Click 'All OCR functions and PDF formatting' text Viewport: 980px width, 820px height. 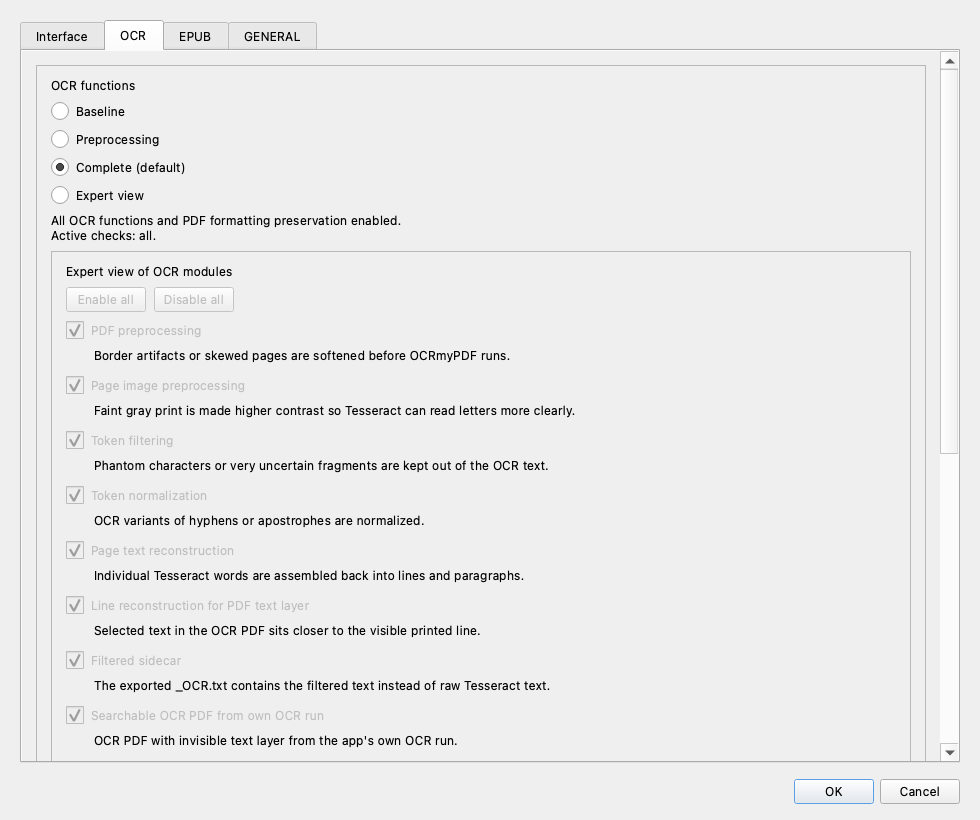click(x=226, y=221)
